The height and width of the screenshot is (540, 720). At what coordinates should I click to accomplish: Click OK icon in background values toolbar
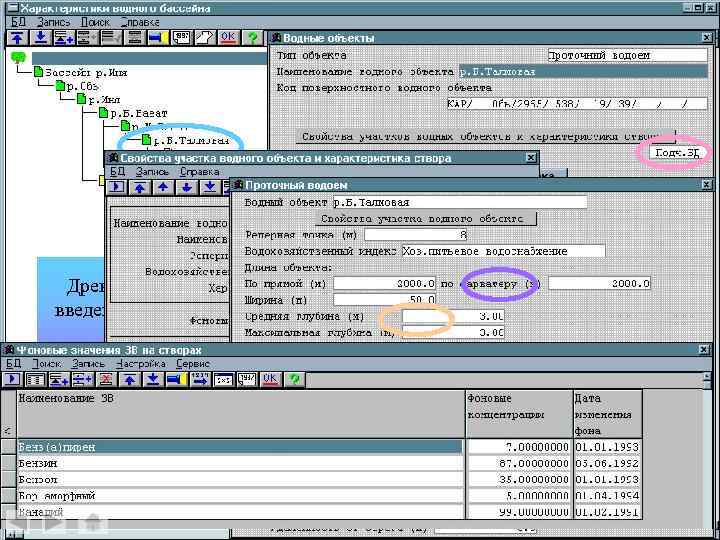tap(270, 380)
